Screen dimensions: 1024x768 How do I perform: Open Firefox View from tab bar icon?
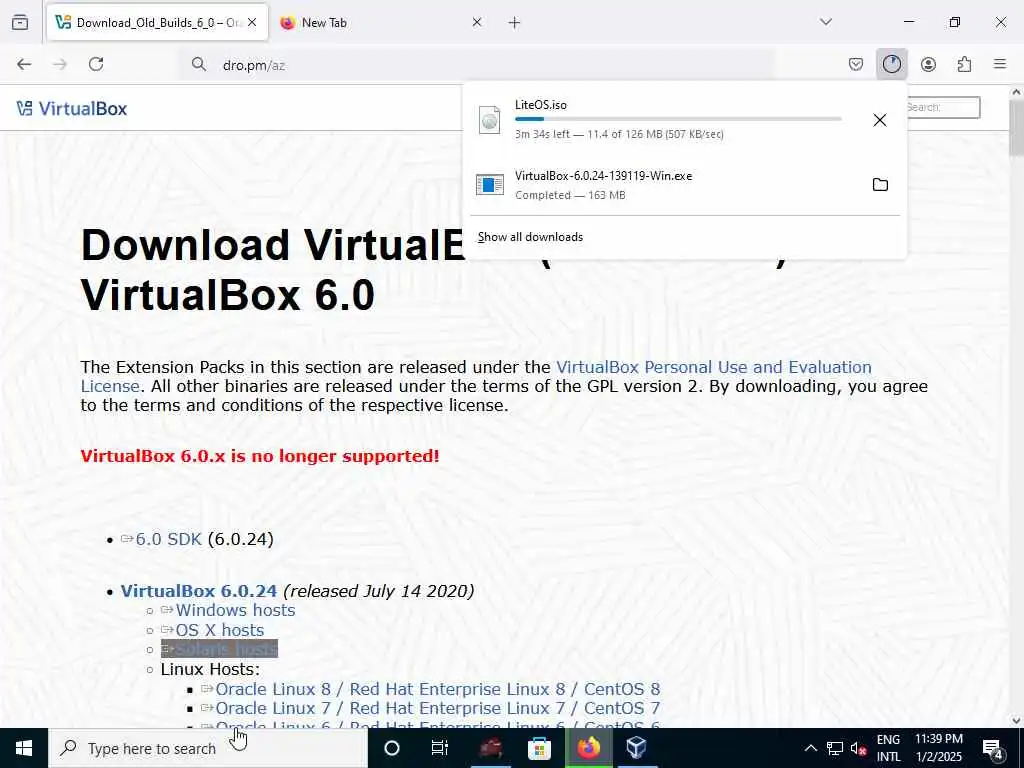pyautogui.click(x=20, y=22)
